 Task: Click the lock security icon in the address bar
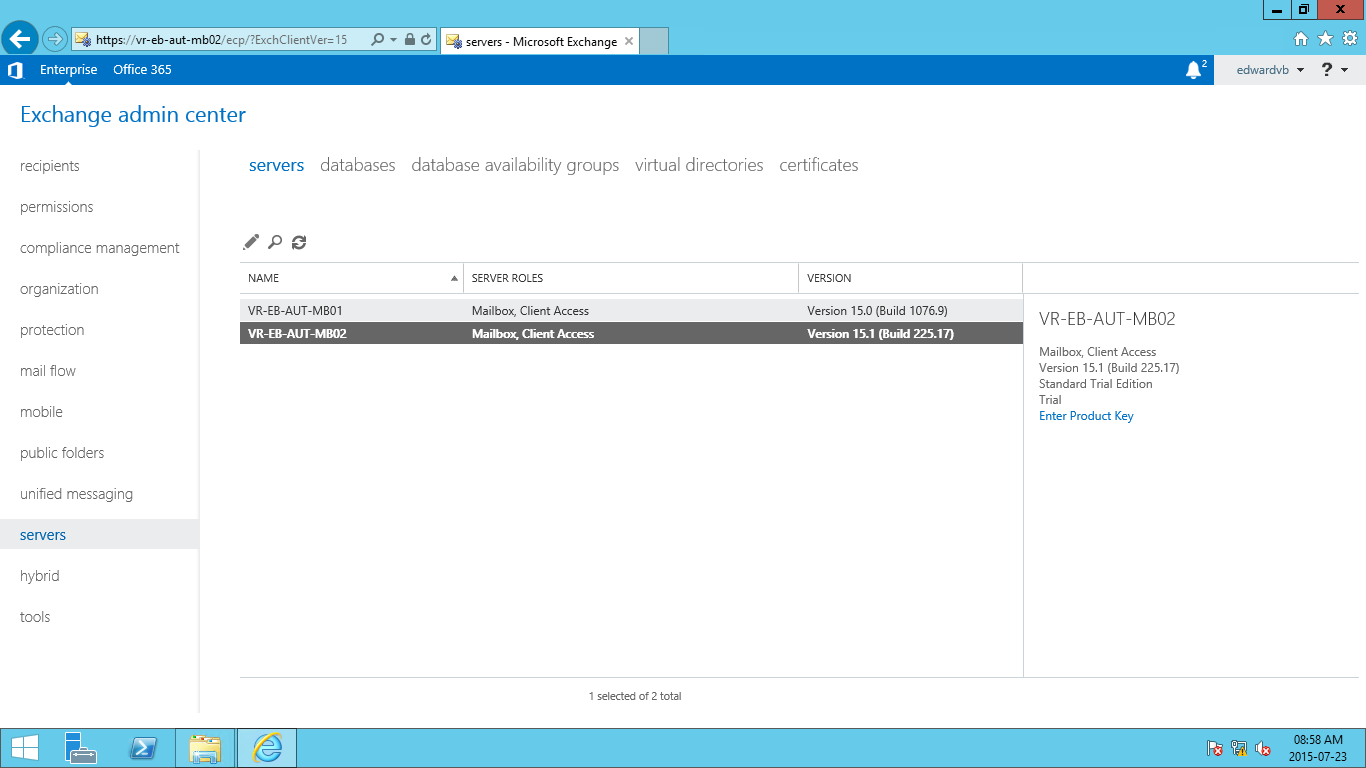(x=410, y=40)
